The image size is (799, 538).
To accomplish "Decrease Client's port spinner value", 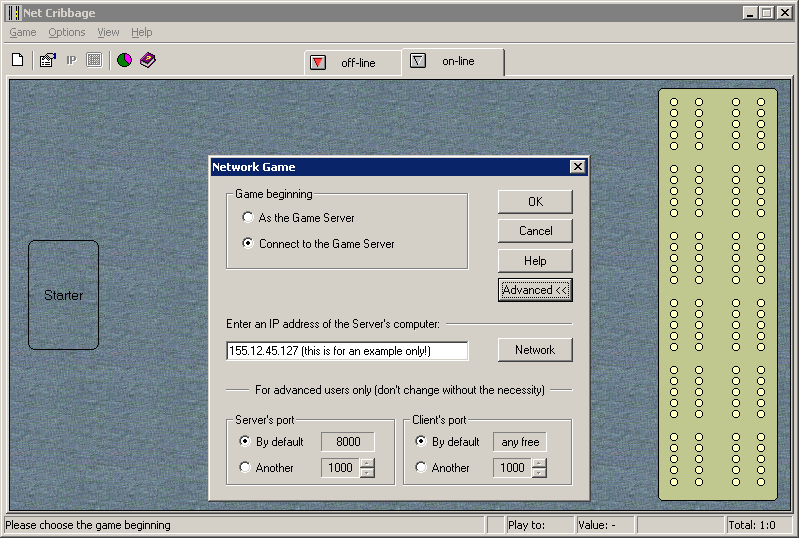I will pyautogui.click(x=539, y=473).
